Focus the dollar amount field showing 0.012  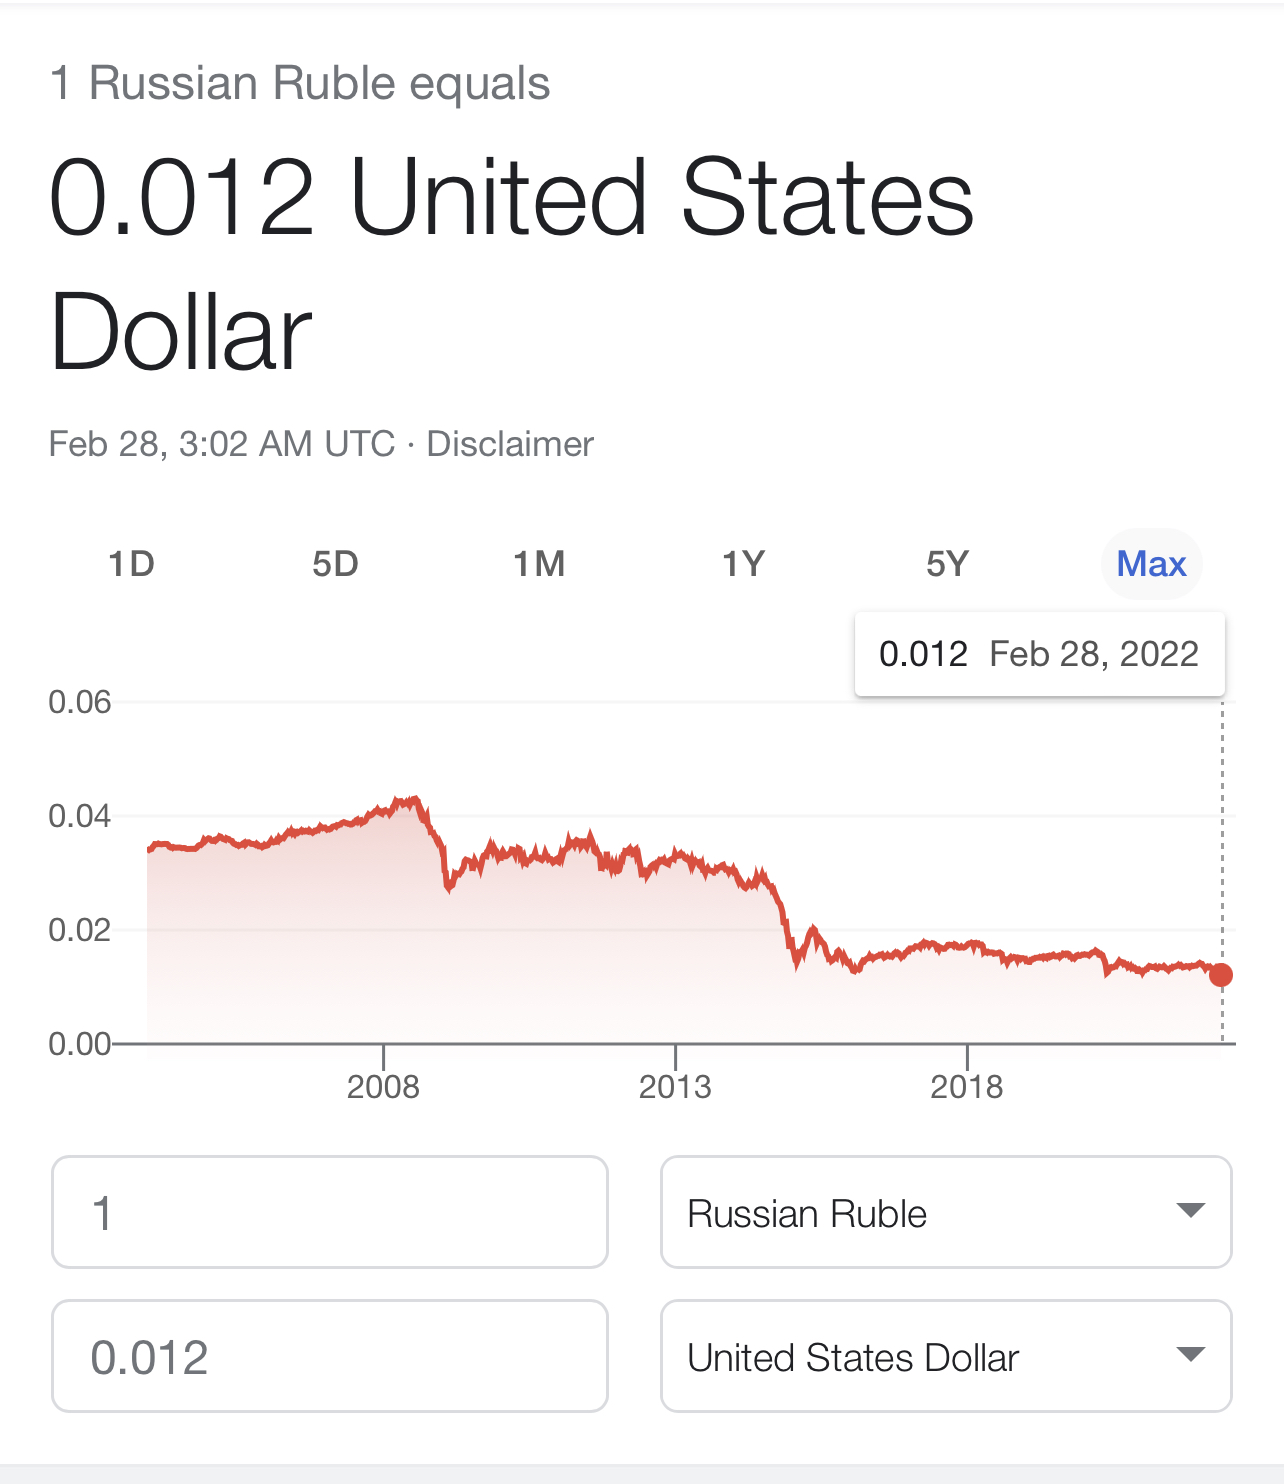(330, 1357)
